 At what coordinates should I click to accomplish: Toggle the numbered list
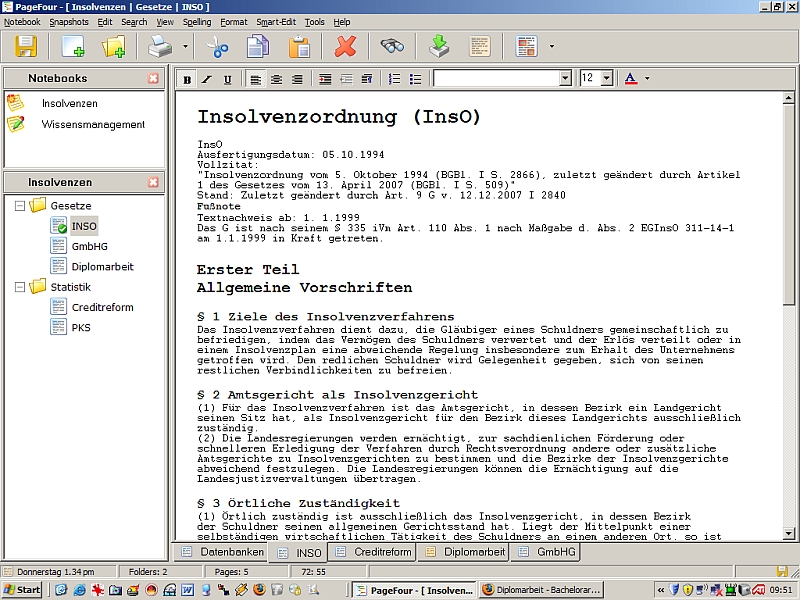[394, 79]
